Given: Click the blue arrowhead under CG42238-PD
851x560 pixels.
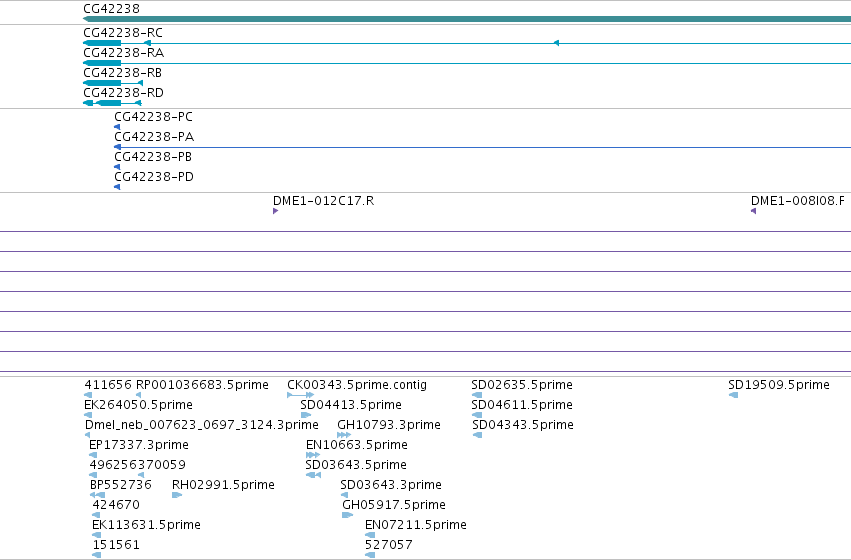Looking at the screenshot, I should (x=117, y=187).
